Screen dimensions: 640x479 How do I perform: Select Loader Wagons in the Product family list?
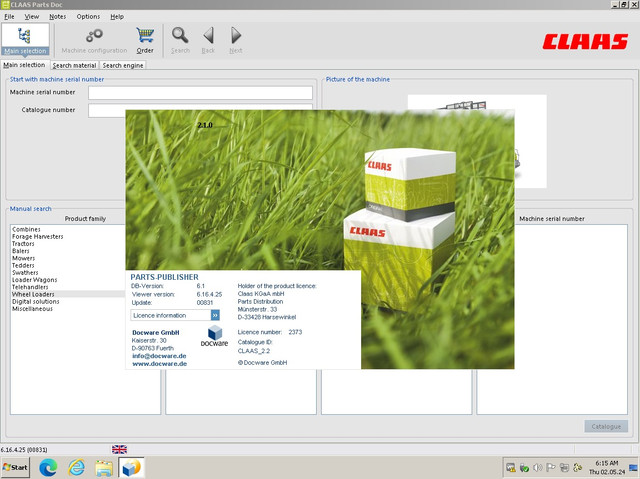[35, 280]
